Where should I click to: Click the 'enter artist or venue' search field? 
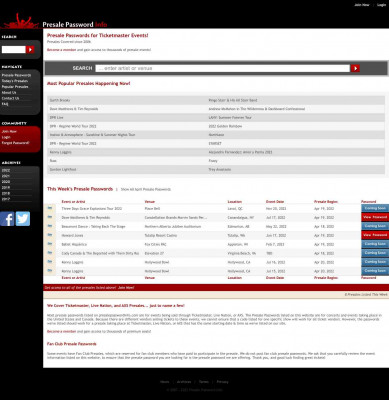pos(223,68)
